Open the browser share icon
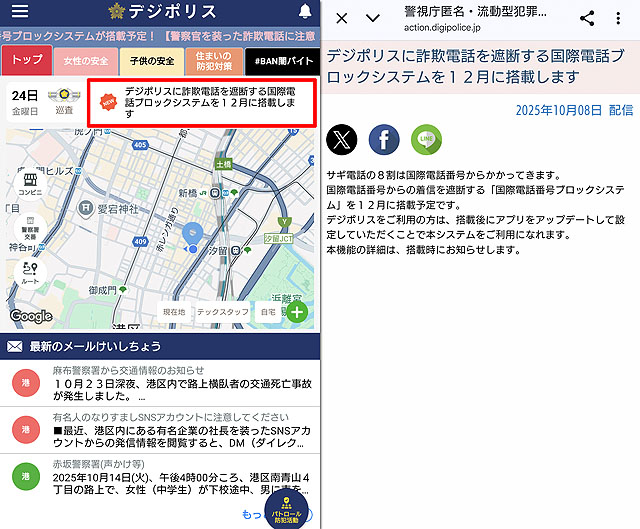Screen dimensions: 640x529 coord(587,18)
